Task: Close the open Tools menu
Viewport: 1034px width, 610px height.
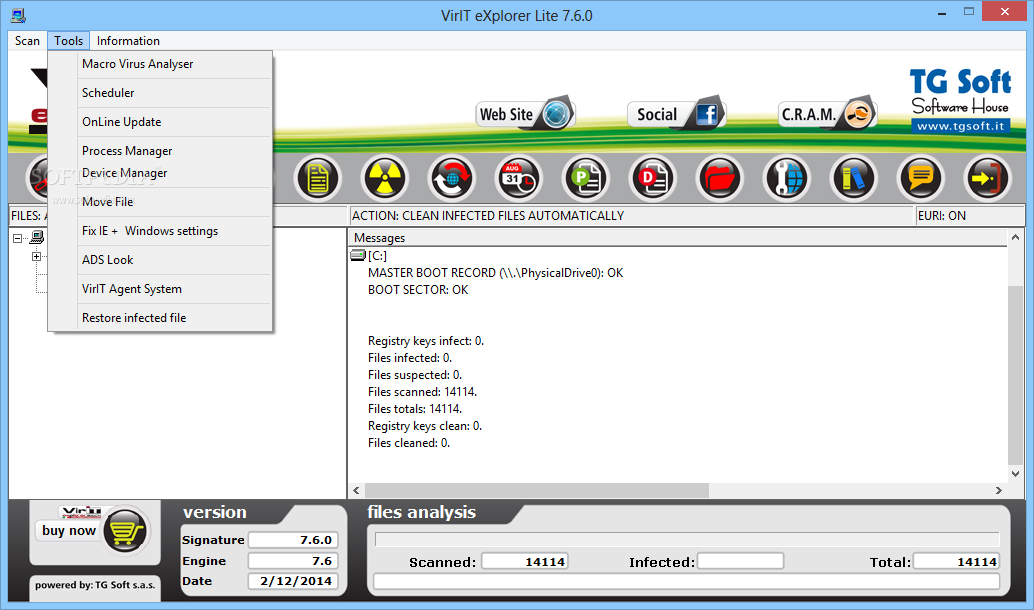Action: click(x=69, y=41)
